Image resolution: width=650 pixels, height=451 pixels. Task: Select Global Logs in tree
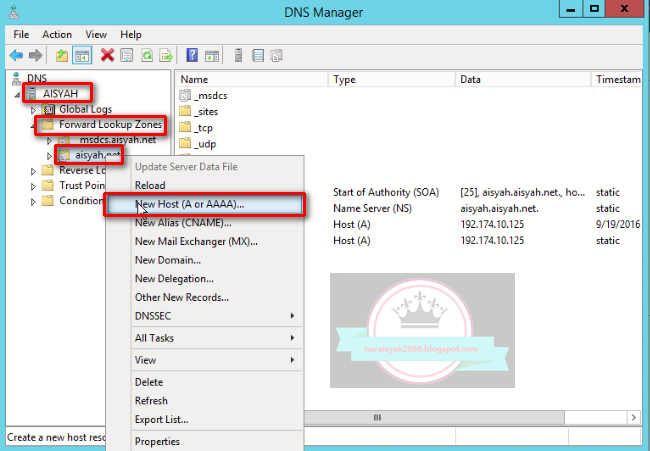tap(85, 109)
